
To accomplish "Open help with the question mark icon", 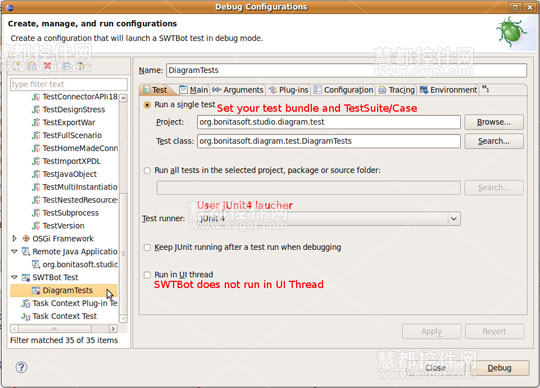I will pyautogui.click(x=21, y=367).
